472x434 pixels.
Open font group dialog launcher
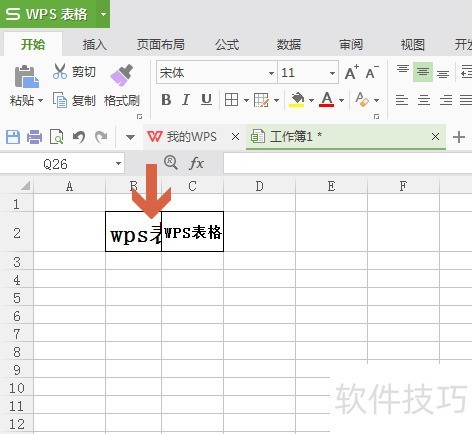[376, 116]
